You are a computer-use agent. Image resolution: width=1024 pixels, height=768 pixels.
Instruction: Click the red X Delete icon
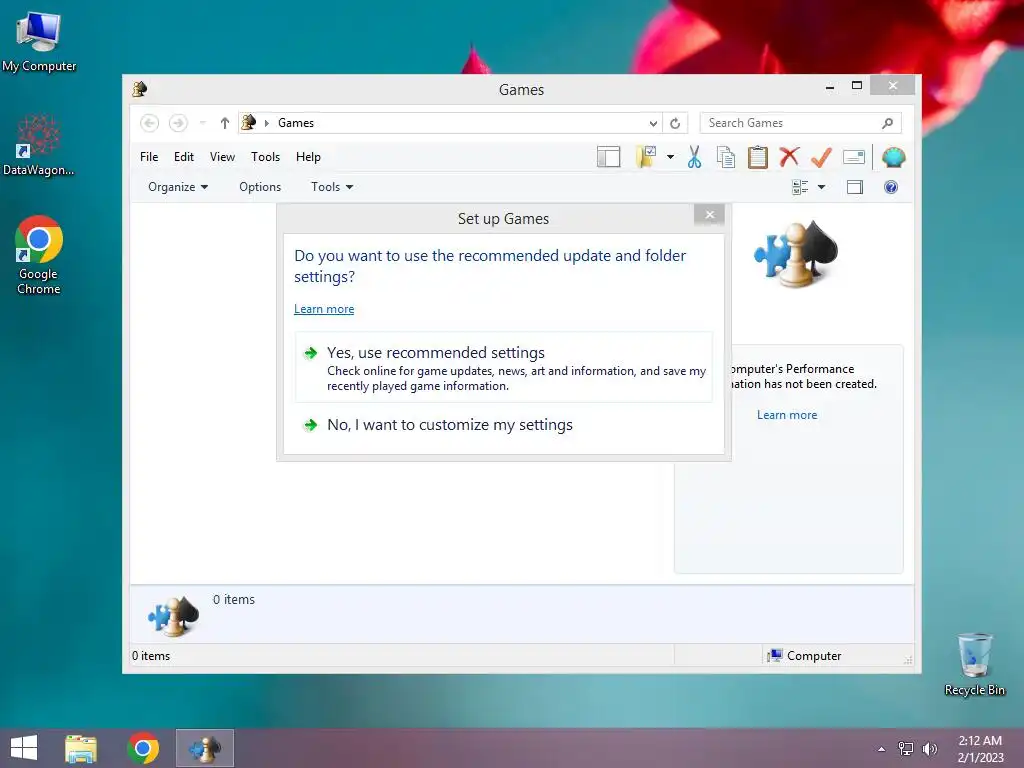click(x=790, y=157)
